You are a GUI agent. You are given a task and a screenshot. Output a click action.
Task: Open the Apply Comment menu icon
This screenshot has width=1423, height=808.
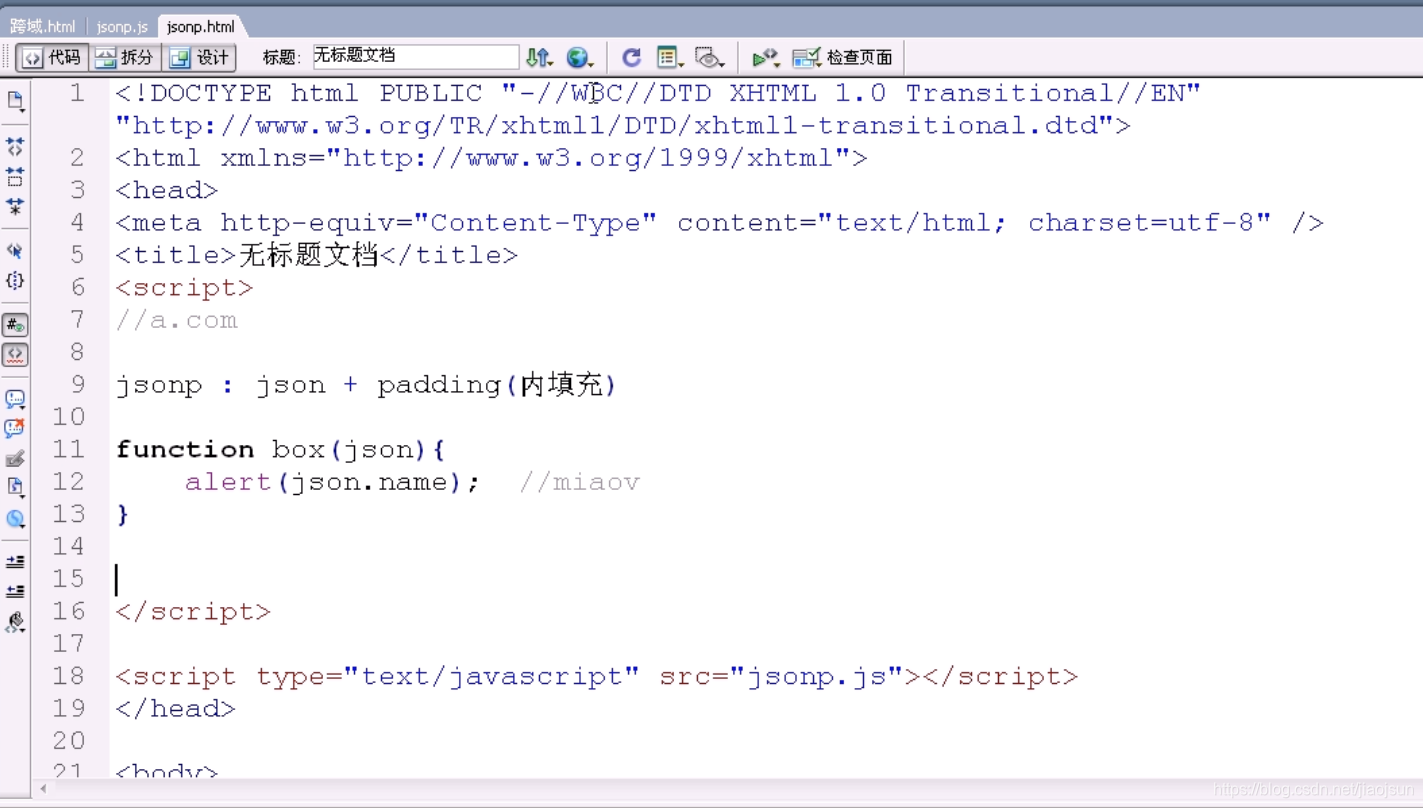pyautogui.click(x=15, y=400)
